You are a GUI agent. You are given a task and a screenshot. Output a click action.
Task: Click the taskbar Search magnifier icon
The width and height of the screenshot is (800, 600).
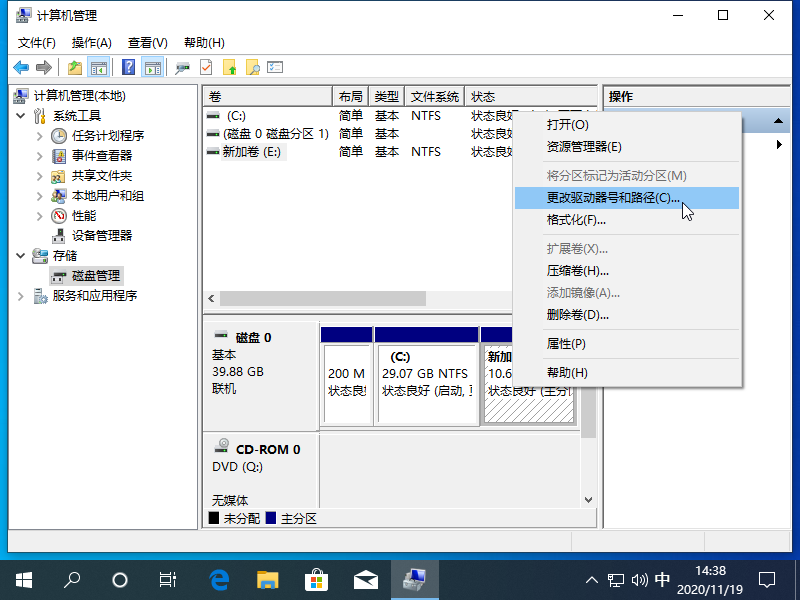(x=72, y=579)
